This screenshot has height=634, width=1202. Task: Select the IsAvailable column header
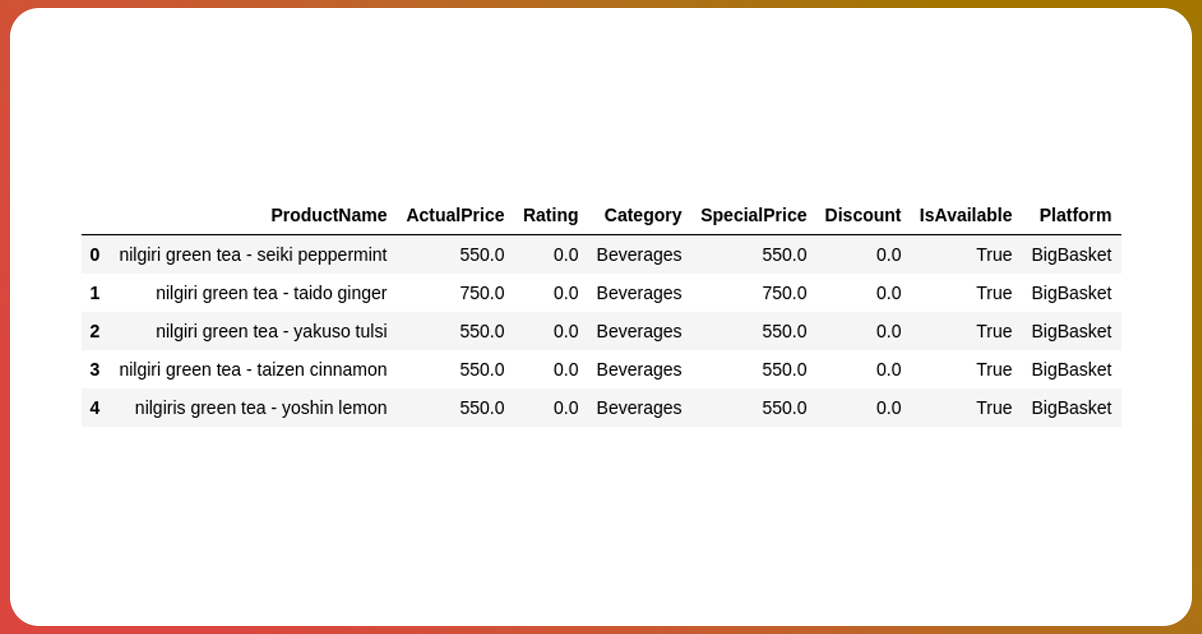coord(965,215)
